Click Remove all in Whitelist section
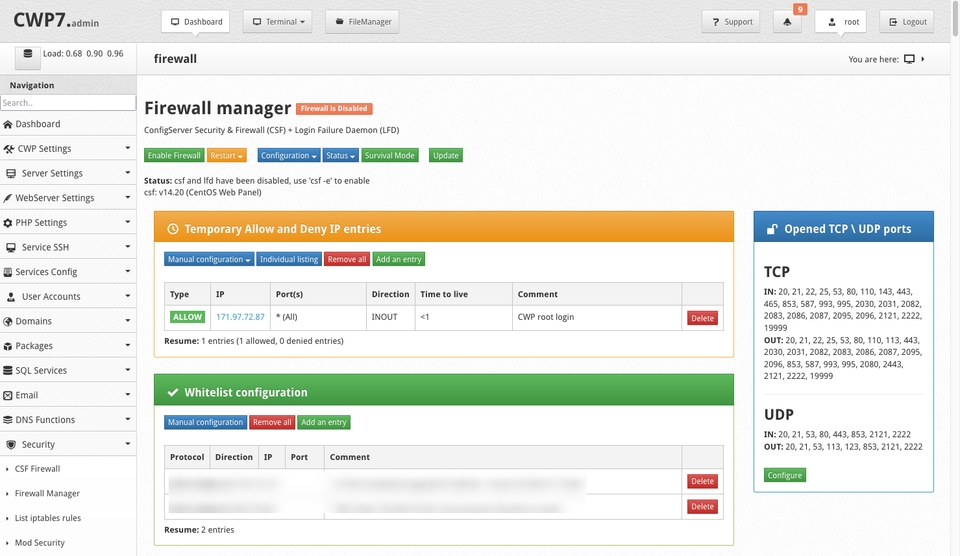 tap(272, 423)
